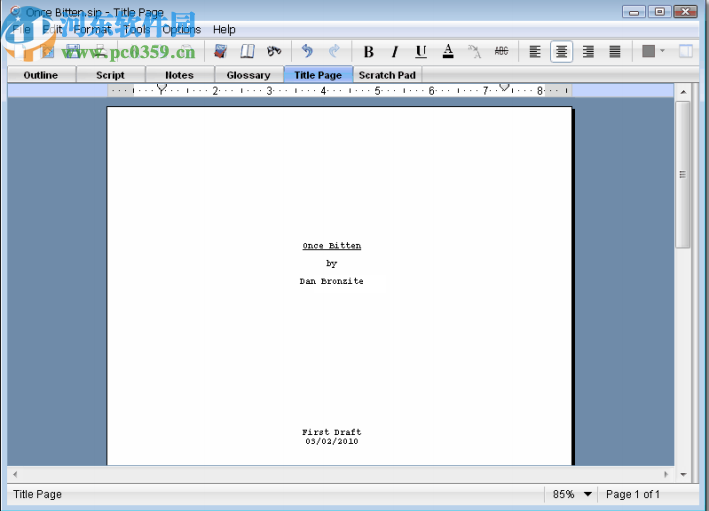Open the Format menu
Screen dimensions: 709x511
pyautogui.click(x=92, y=29)
